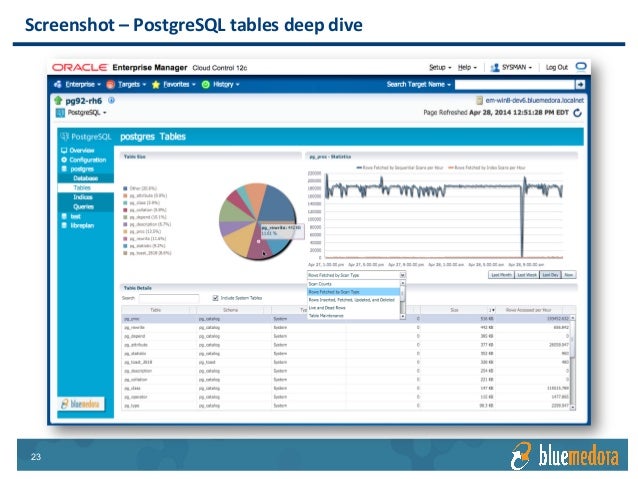Click the green up-status arrow icon

tap(58, 101)
